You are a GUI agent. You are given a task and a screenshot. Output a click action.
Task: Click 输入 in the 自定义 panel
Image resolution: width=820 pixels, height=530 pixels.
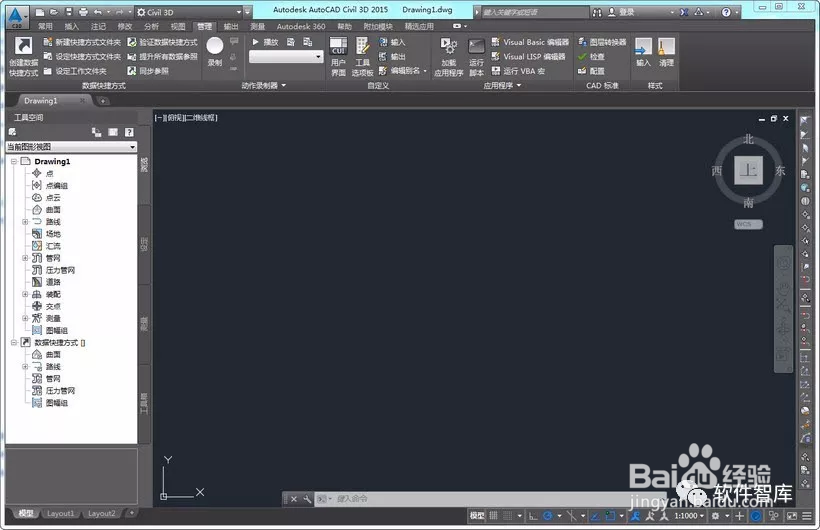click(x=392, y=42)
